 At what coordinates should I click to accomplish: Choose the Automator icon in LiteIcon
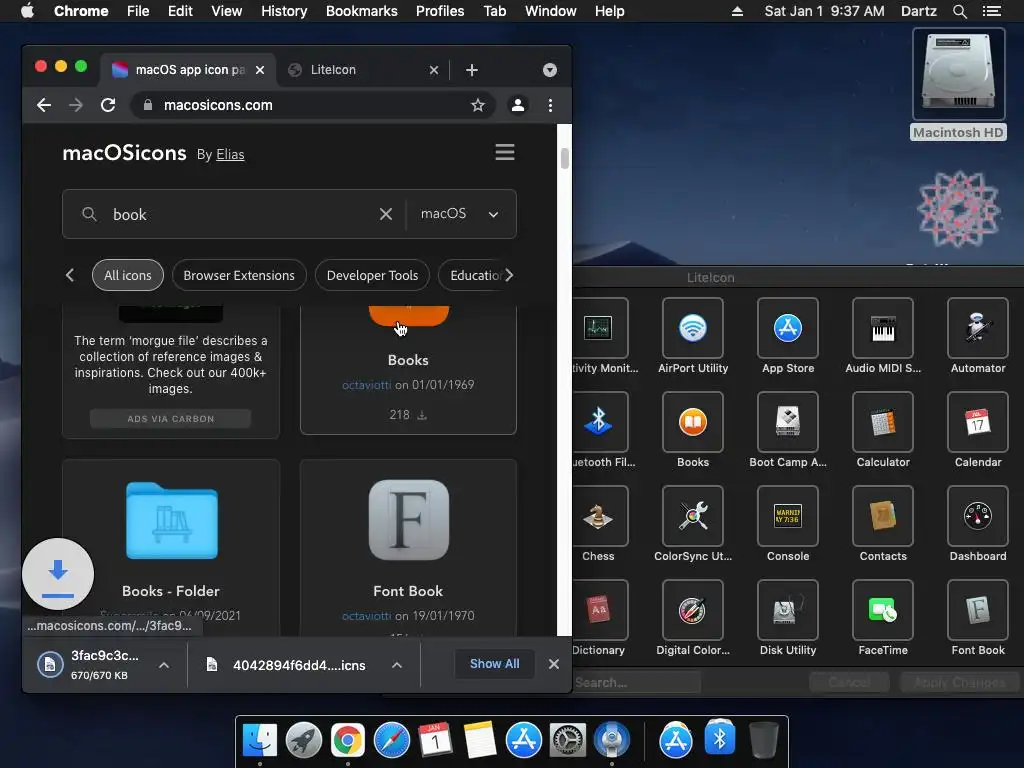tap(978, 328)
